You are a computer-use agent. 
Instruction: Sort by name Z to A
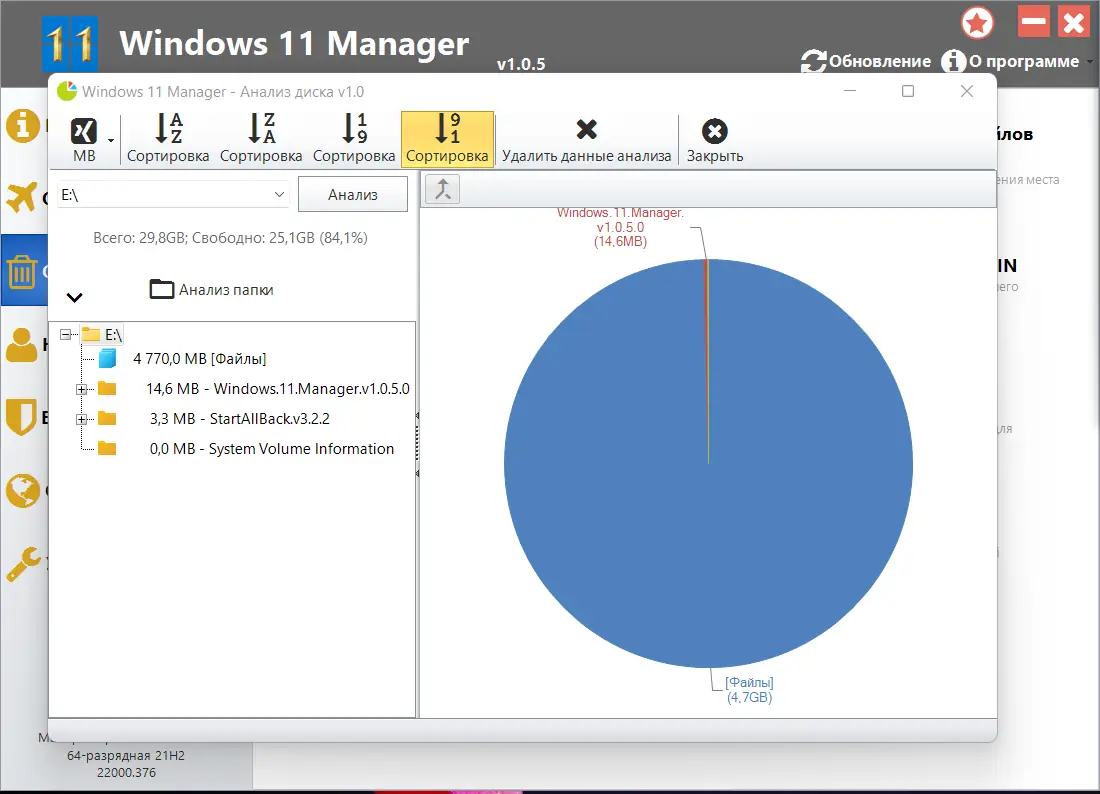point(261,140)
